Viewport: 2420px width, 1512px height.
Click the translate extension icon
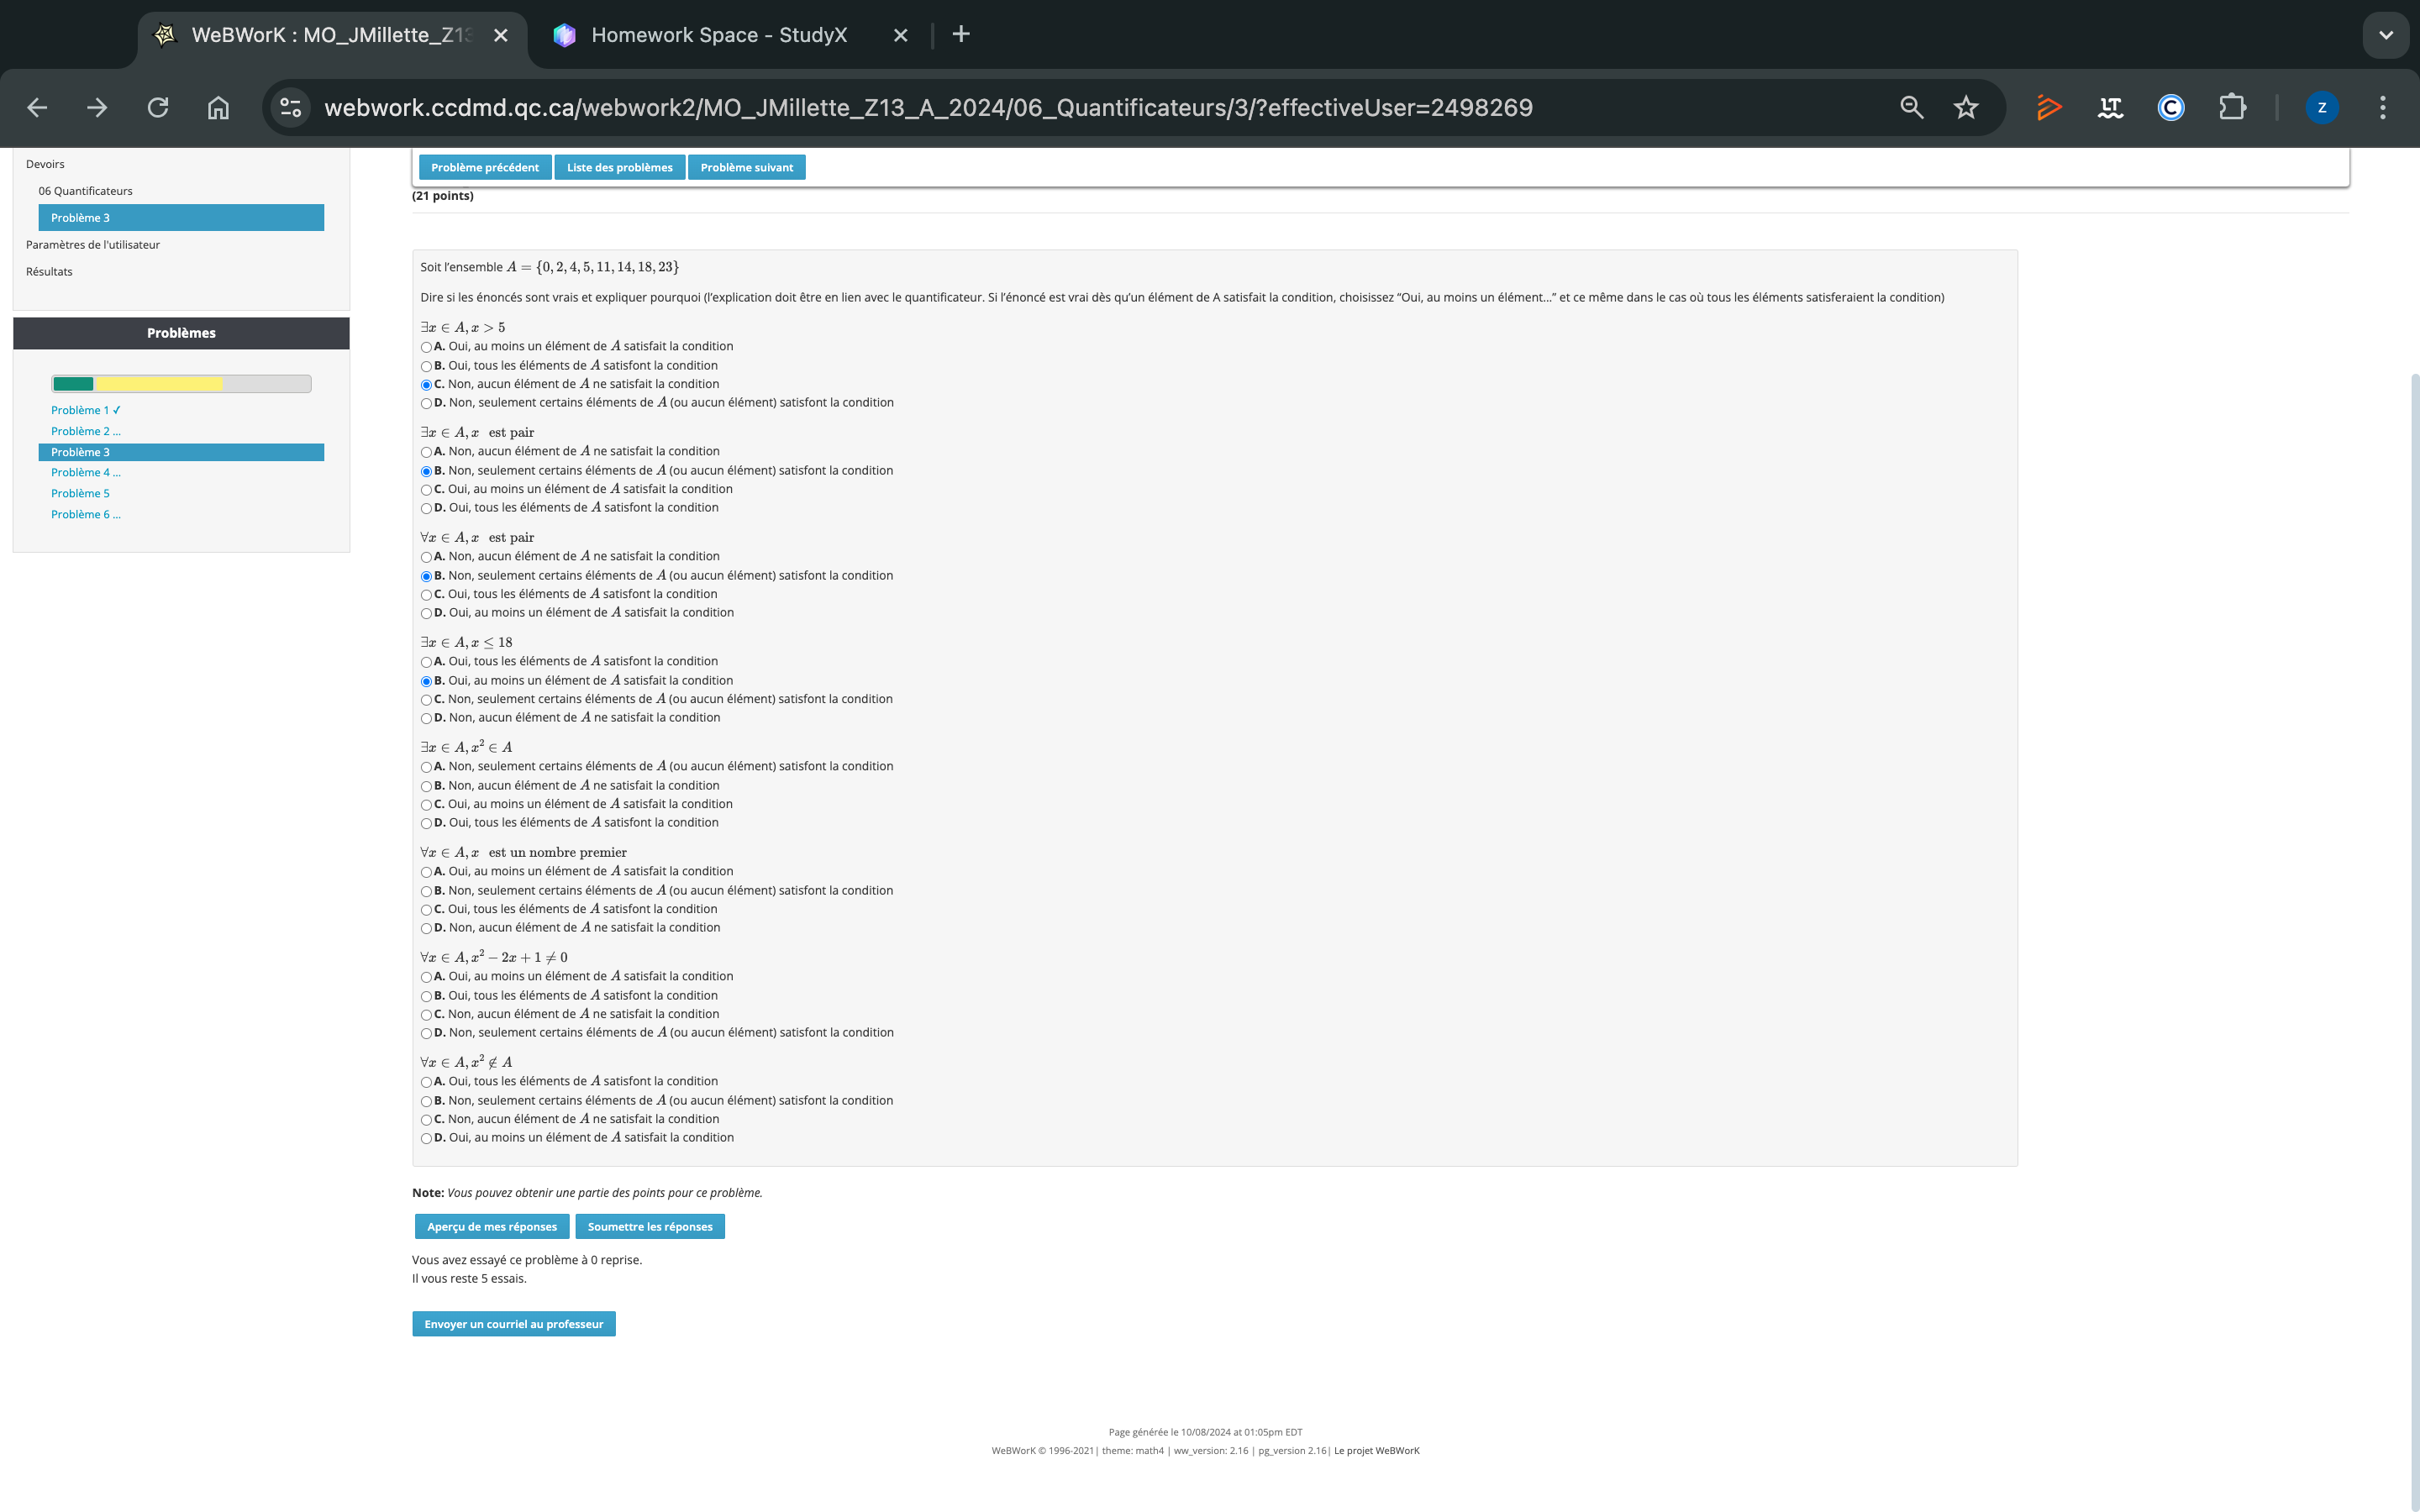click(2110, 108)
